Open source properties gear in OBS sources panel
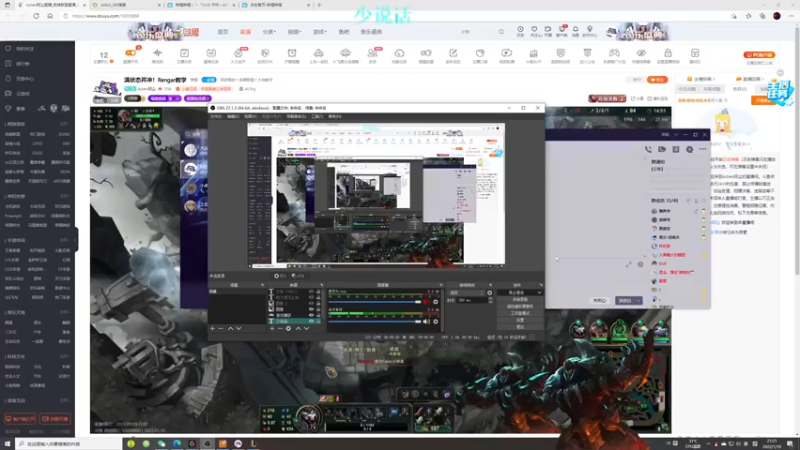The width and height of the screenshot is (800, 450). click(288, 329)
